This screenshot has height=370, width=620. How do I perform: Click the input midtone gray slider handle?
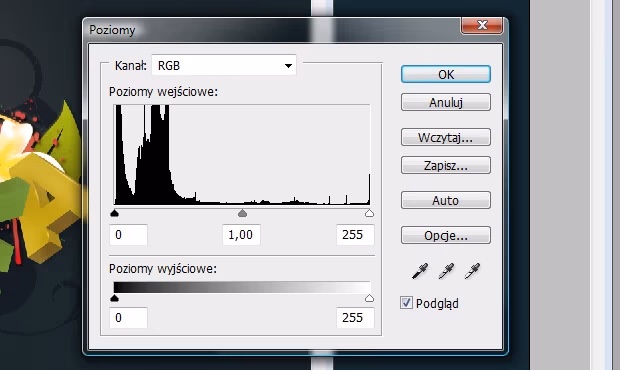tap(242, 213)
